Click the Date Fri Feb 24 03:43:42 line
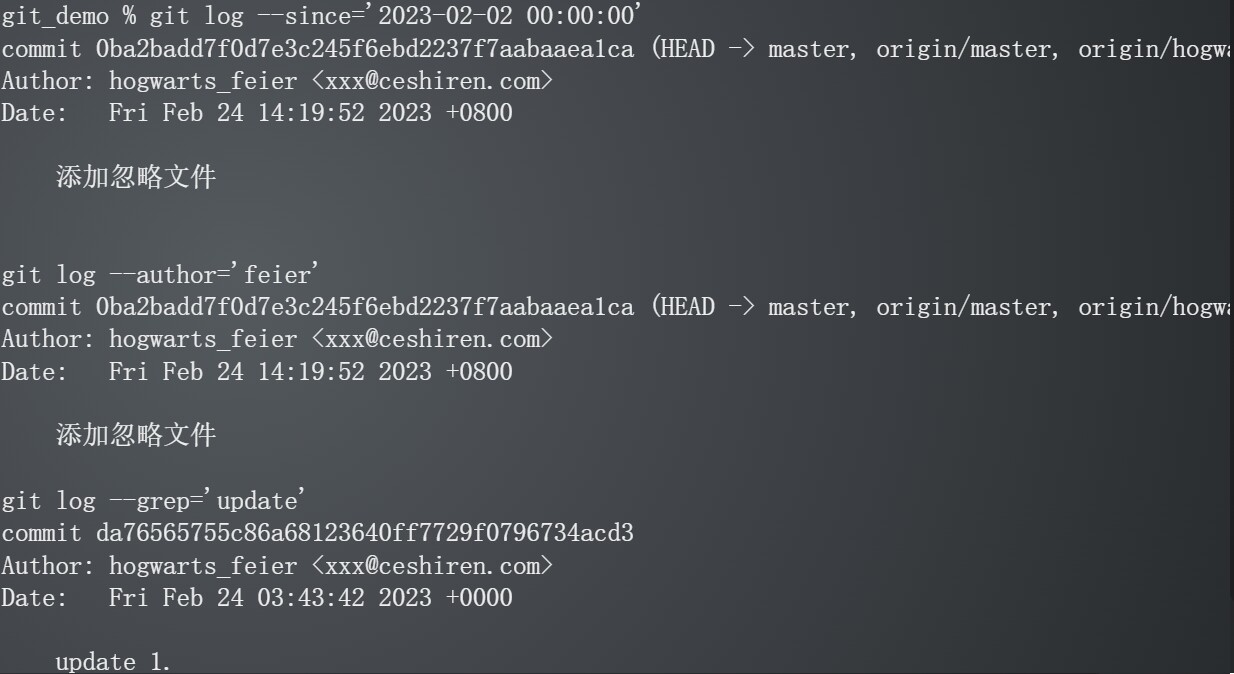This screenshot has height=674, width=1234. [x=256, y=598]
